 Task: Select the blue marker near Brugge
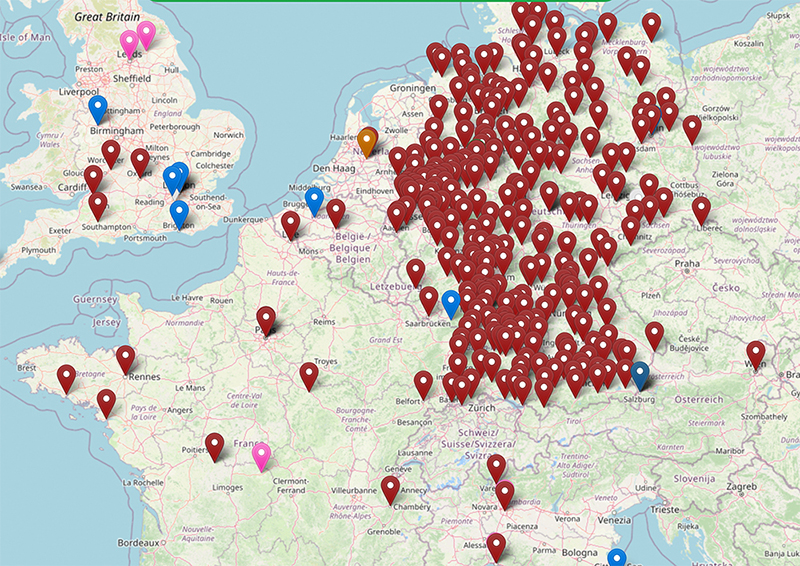pos(315,201)
